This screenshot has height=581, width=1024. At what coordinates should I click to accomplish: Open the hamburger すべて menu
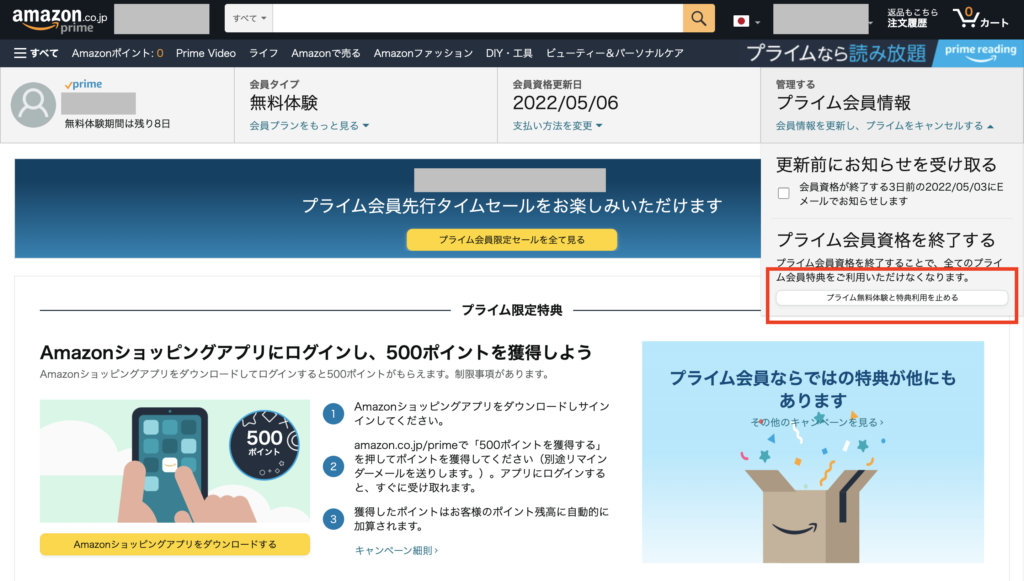pos(36,53)
